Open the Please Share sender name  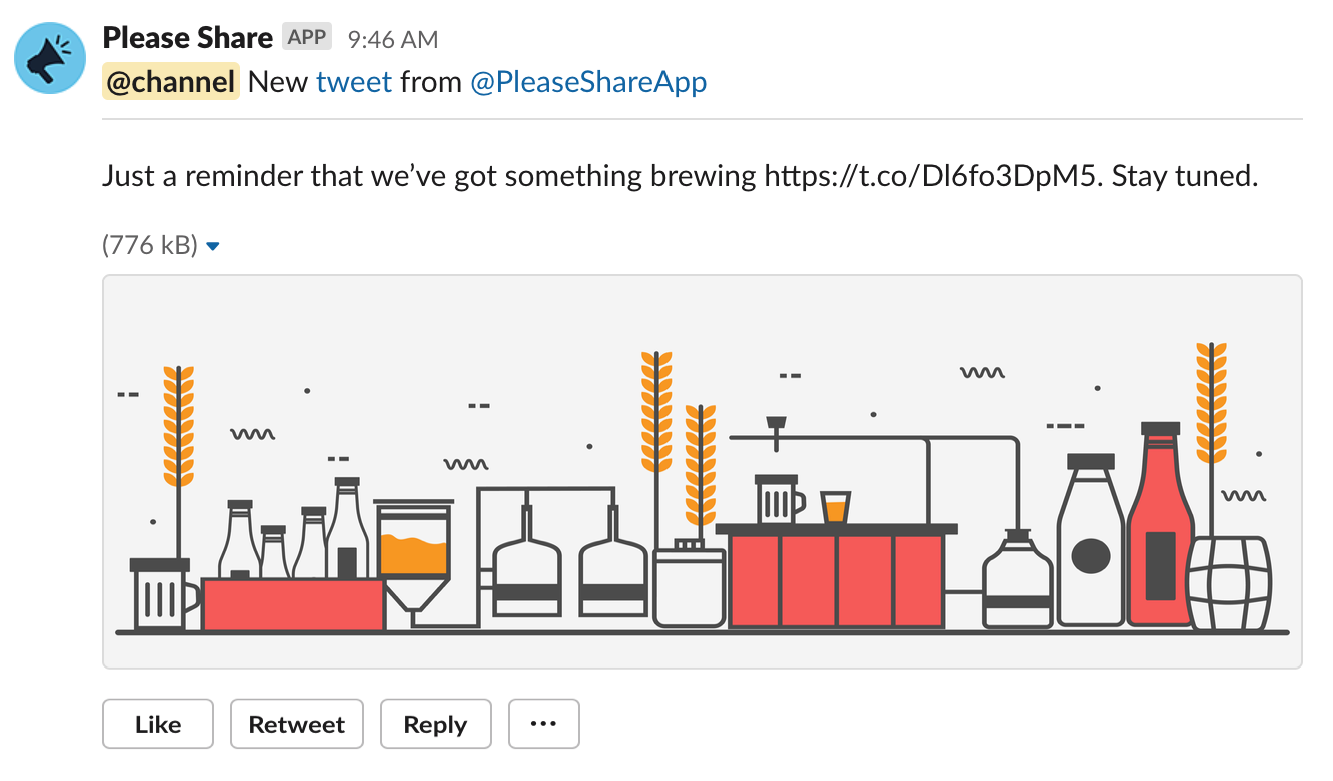point(187,38)
